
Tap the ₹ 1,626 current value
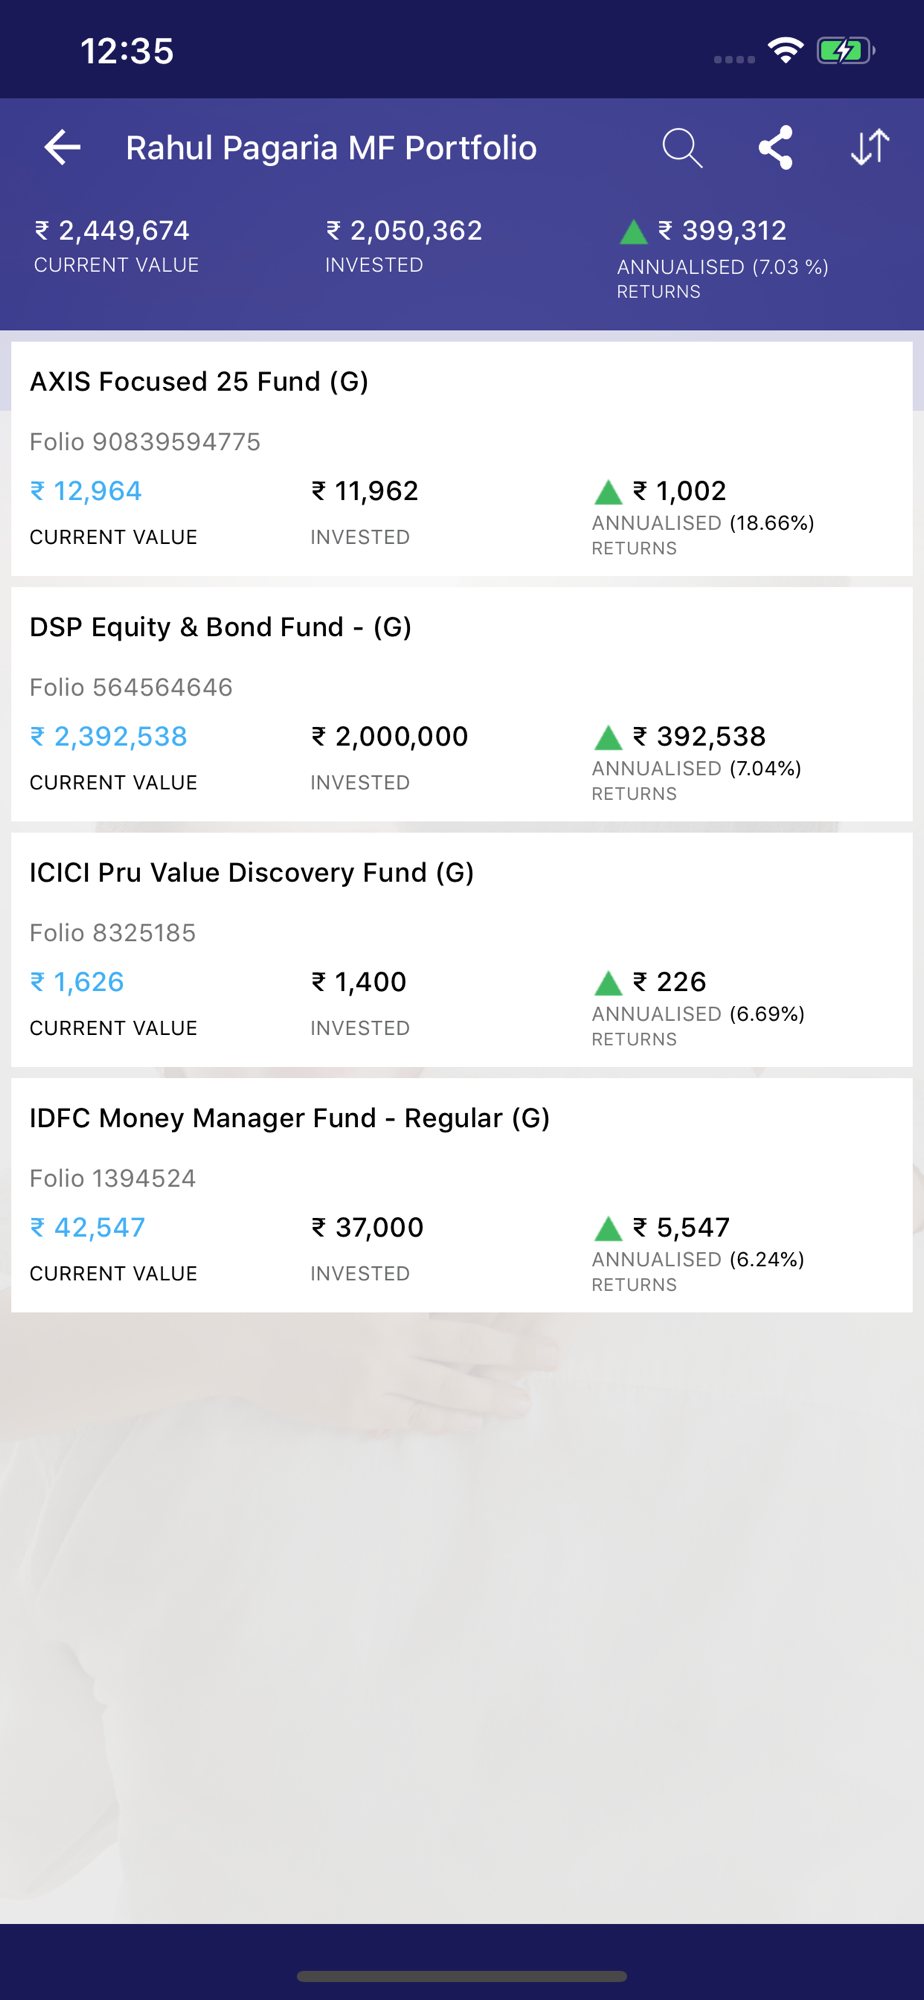77,982
